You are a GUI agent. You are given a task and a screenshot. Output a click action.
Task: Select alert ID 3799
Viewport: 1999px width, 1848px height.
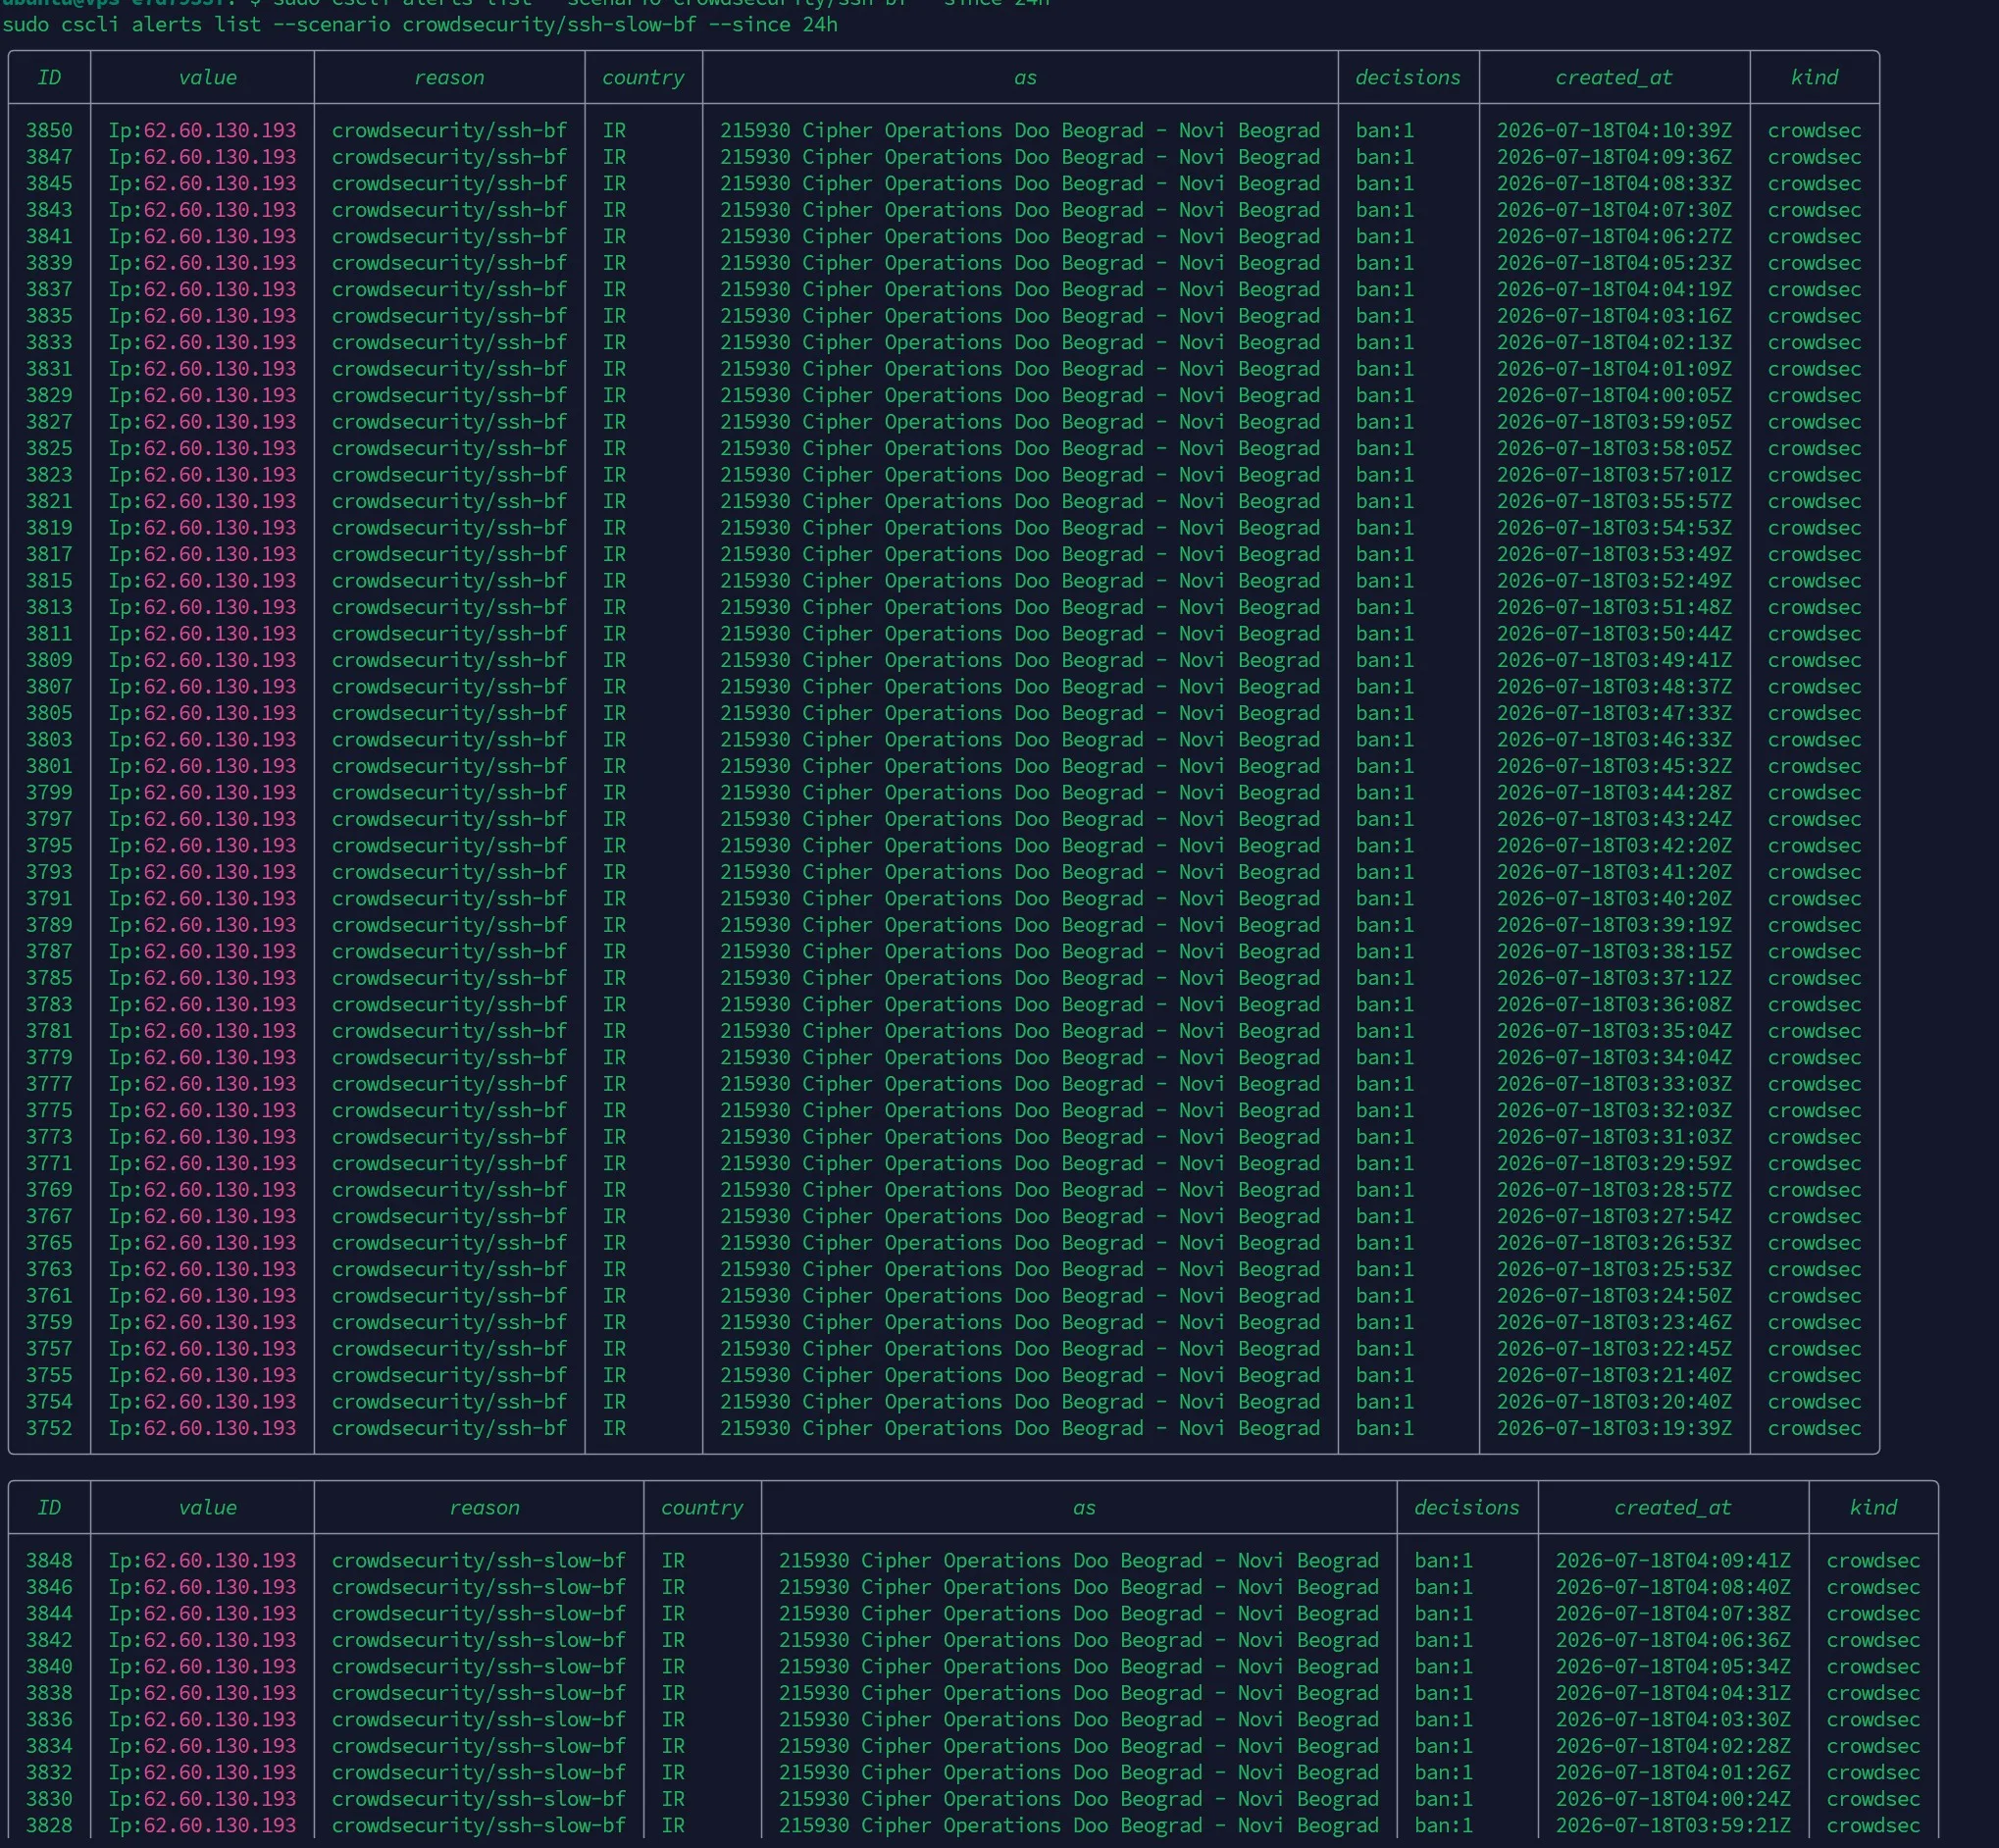49,793
